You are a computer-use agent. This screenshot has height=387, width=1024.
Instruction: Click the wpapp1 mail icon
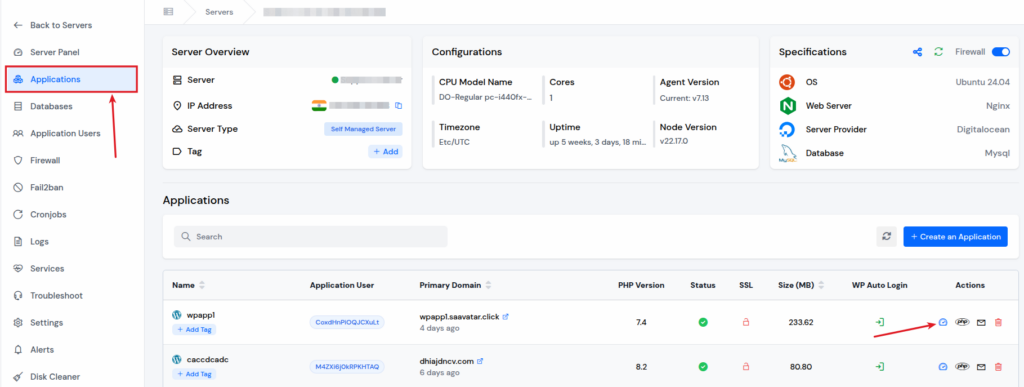click(x=981, y=322)
